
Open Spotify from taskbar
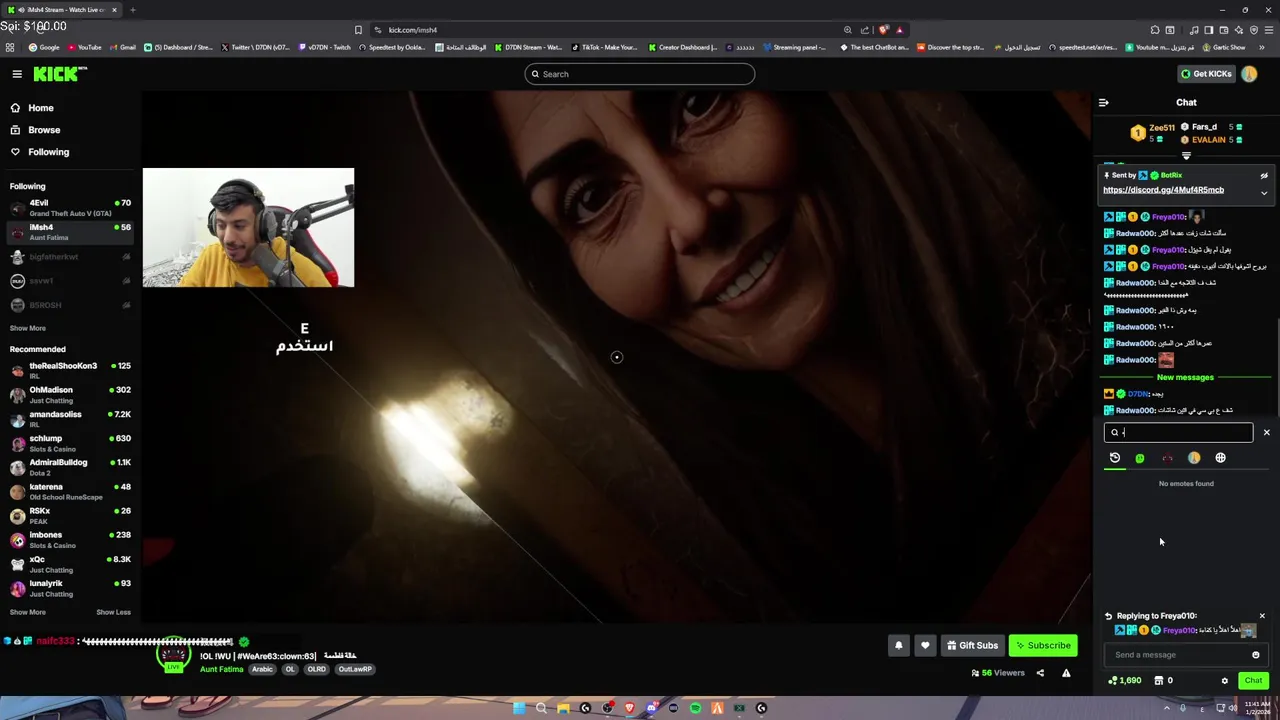[695, 708]
